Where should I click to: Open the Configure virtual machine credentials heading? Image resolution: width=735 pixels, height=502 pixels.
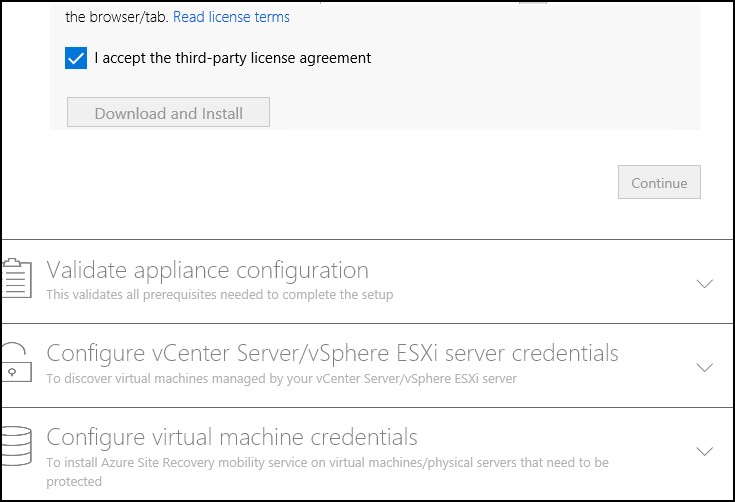click(x=232, y=438)
